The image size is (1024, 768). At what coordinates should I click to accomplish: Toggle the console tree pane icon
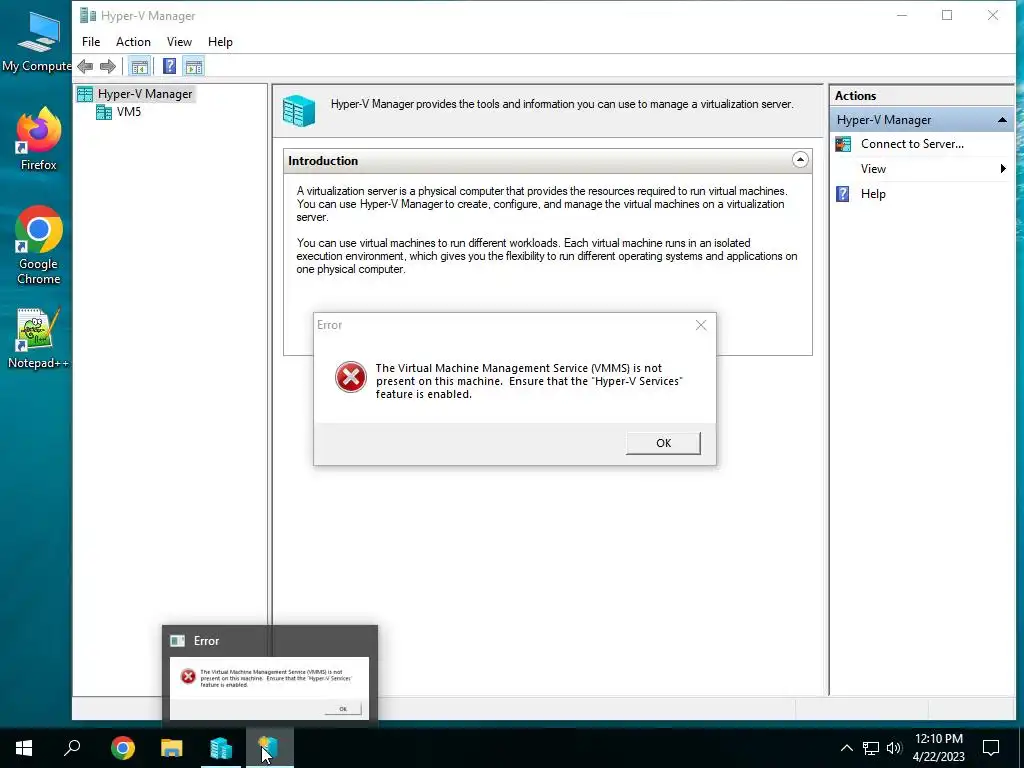click(x=139, y=66)
